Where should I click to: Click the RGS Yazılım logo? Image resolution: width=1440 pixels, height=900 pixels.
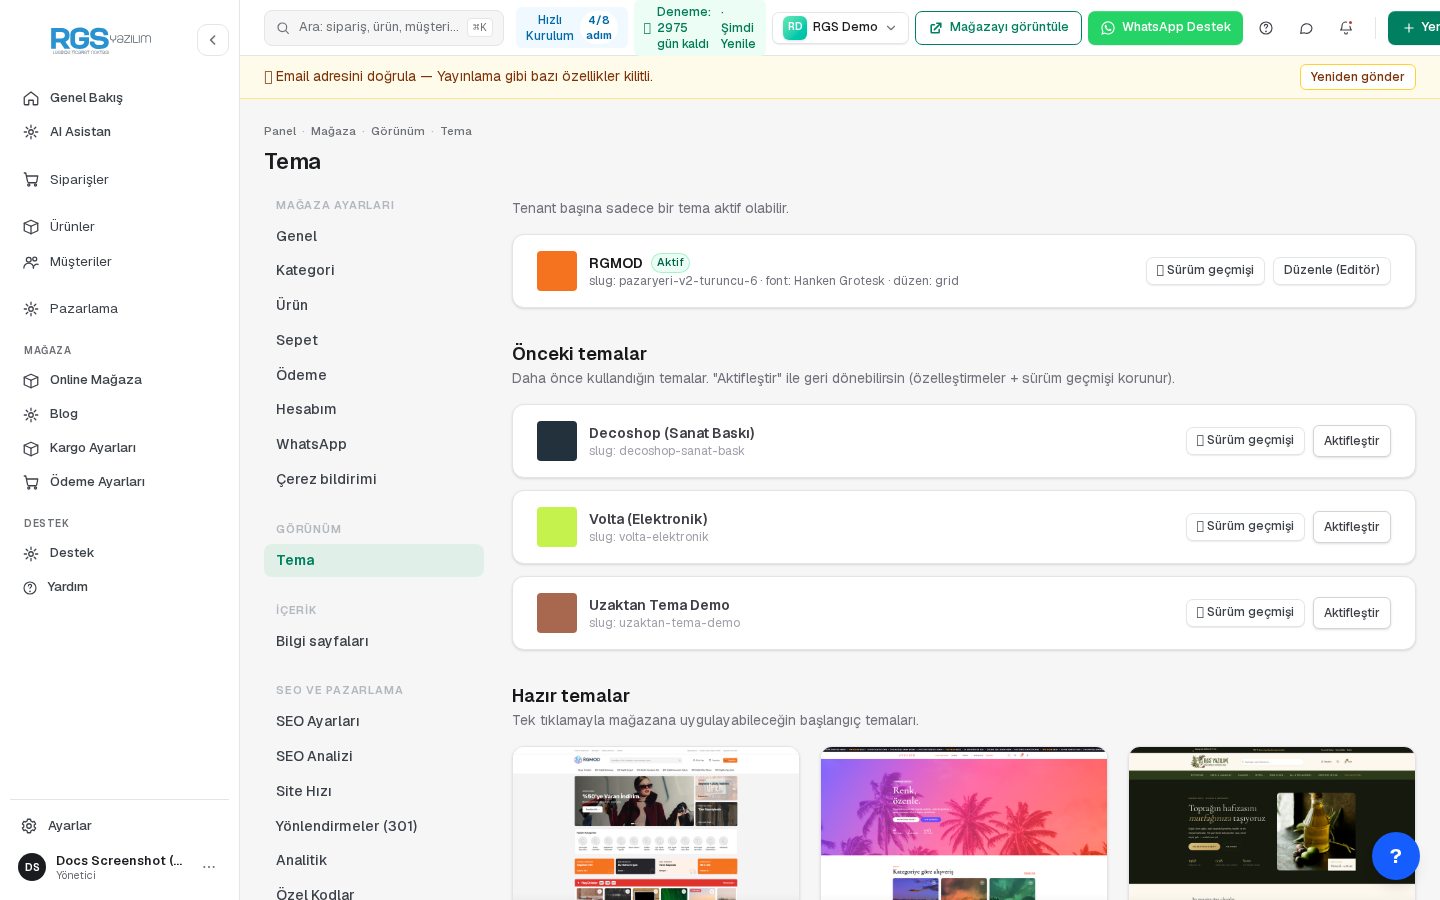(101, 40)
